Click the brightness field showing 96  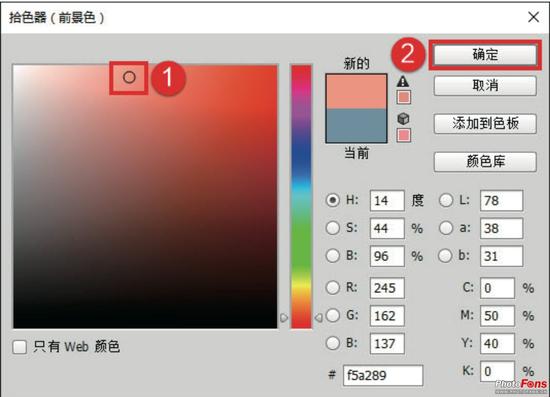coord(387,256)
